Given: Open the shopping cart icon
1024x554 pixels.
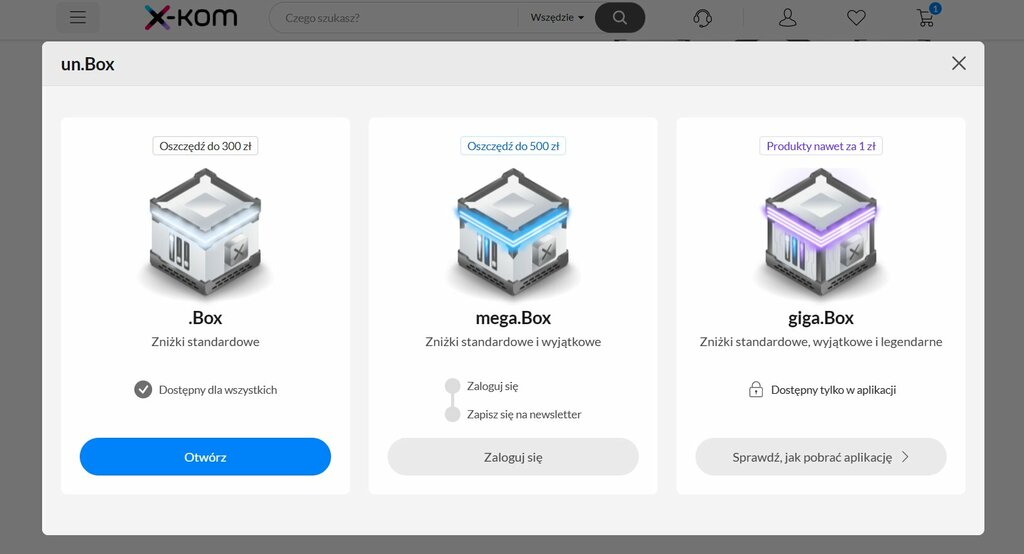Looking at the screenshot, I should (926, 18).
